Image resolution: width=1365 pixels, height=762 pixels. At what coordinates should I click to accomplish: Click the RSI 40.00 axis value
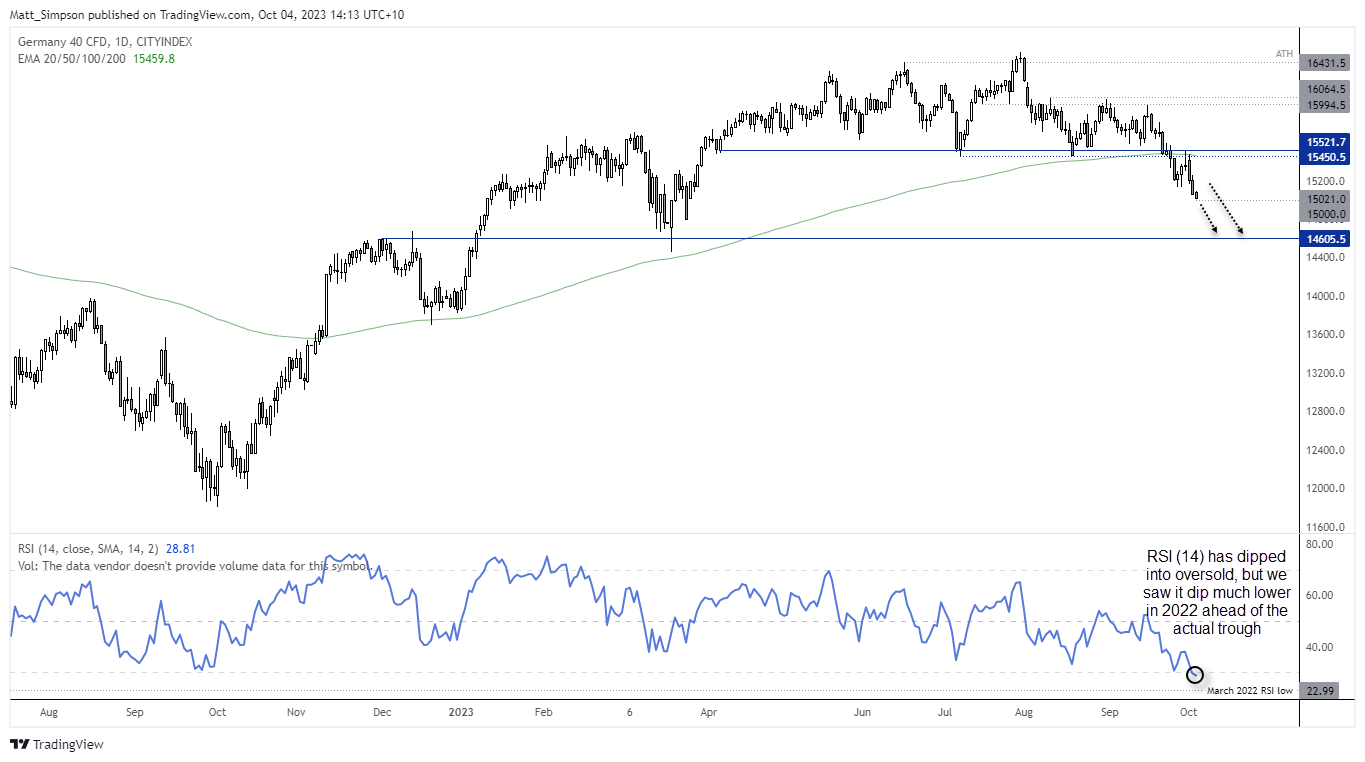pyautogui.click(x=1321, y=647)
